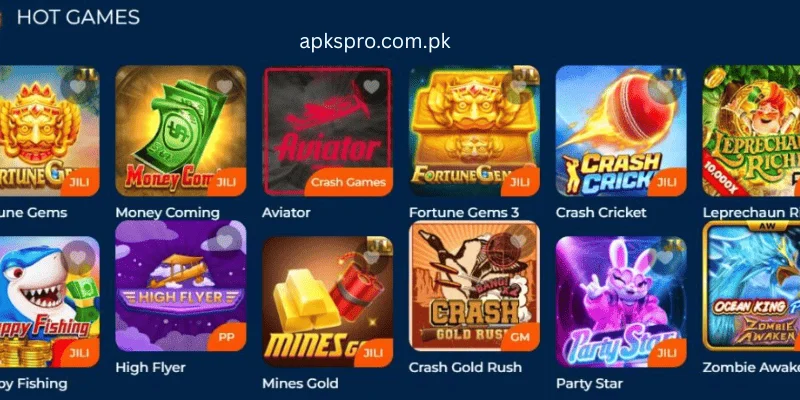
Task: Select the PP provider badge on High Flyer
Action: [227, 337]
